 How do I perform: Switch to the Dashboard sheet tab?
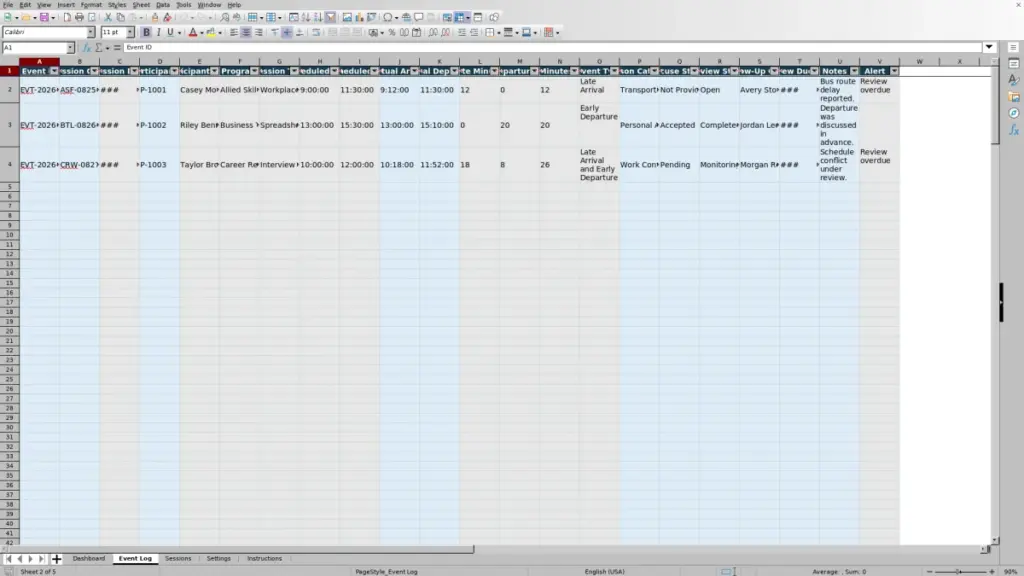click(x=89, y=559)
